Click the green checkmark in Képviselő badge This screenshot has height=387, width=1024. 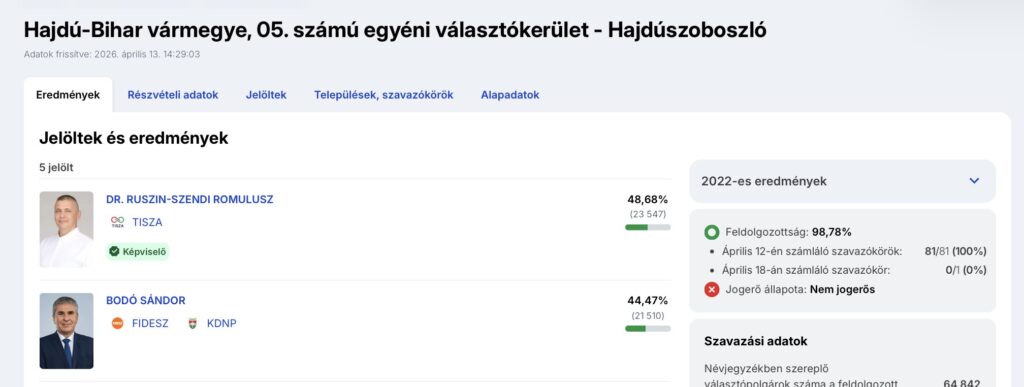click(114, 251)
